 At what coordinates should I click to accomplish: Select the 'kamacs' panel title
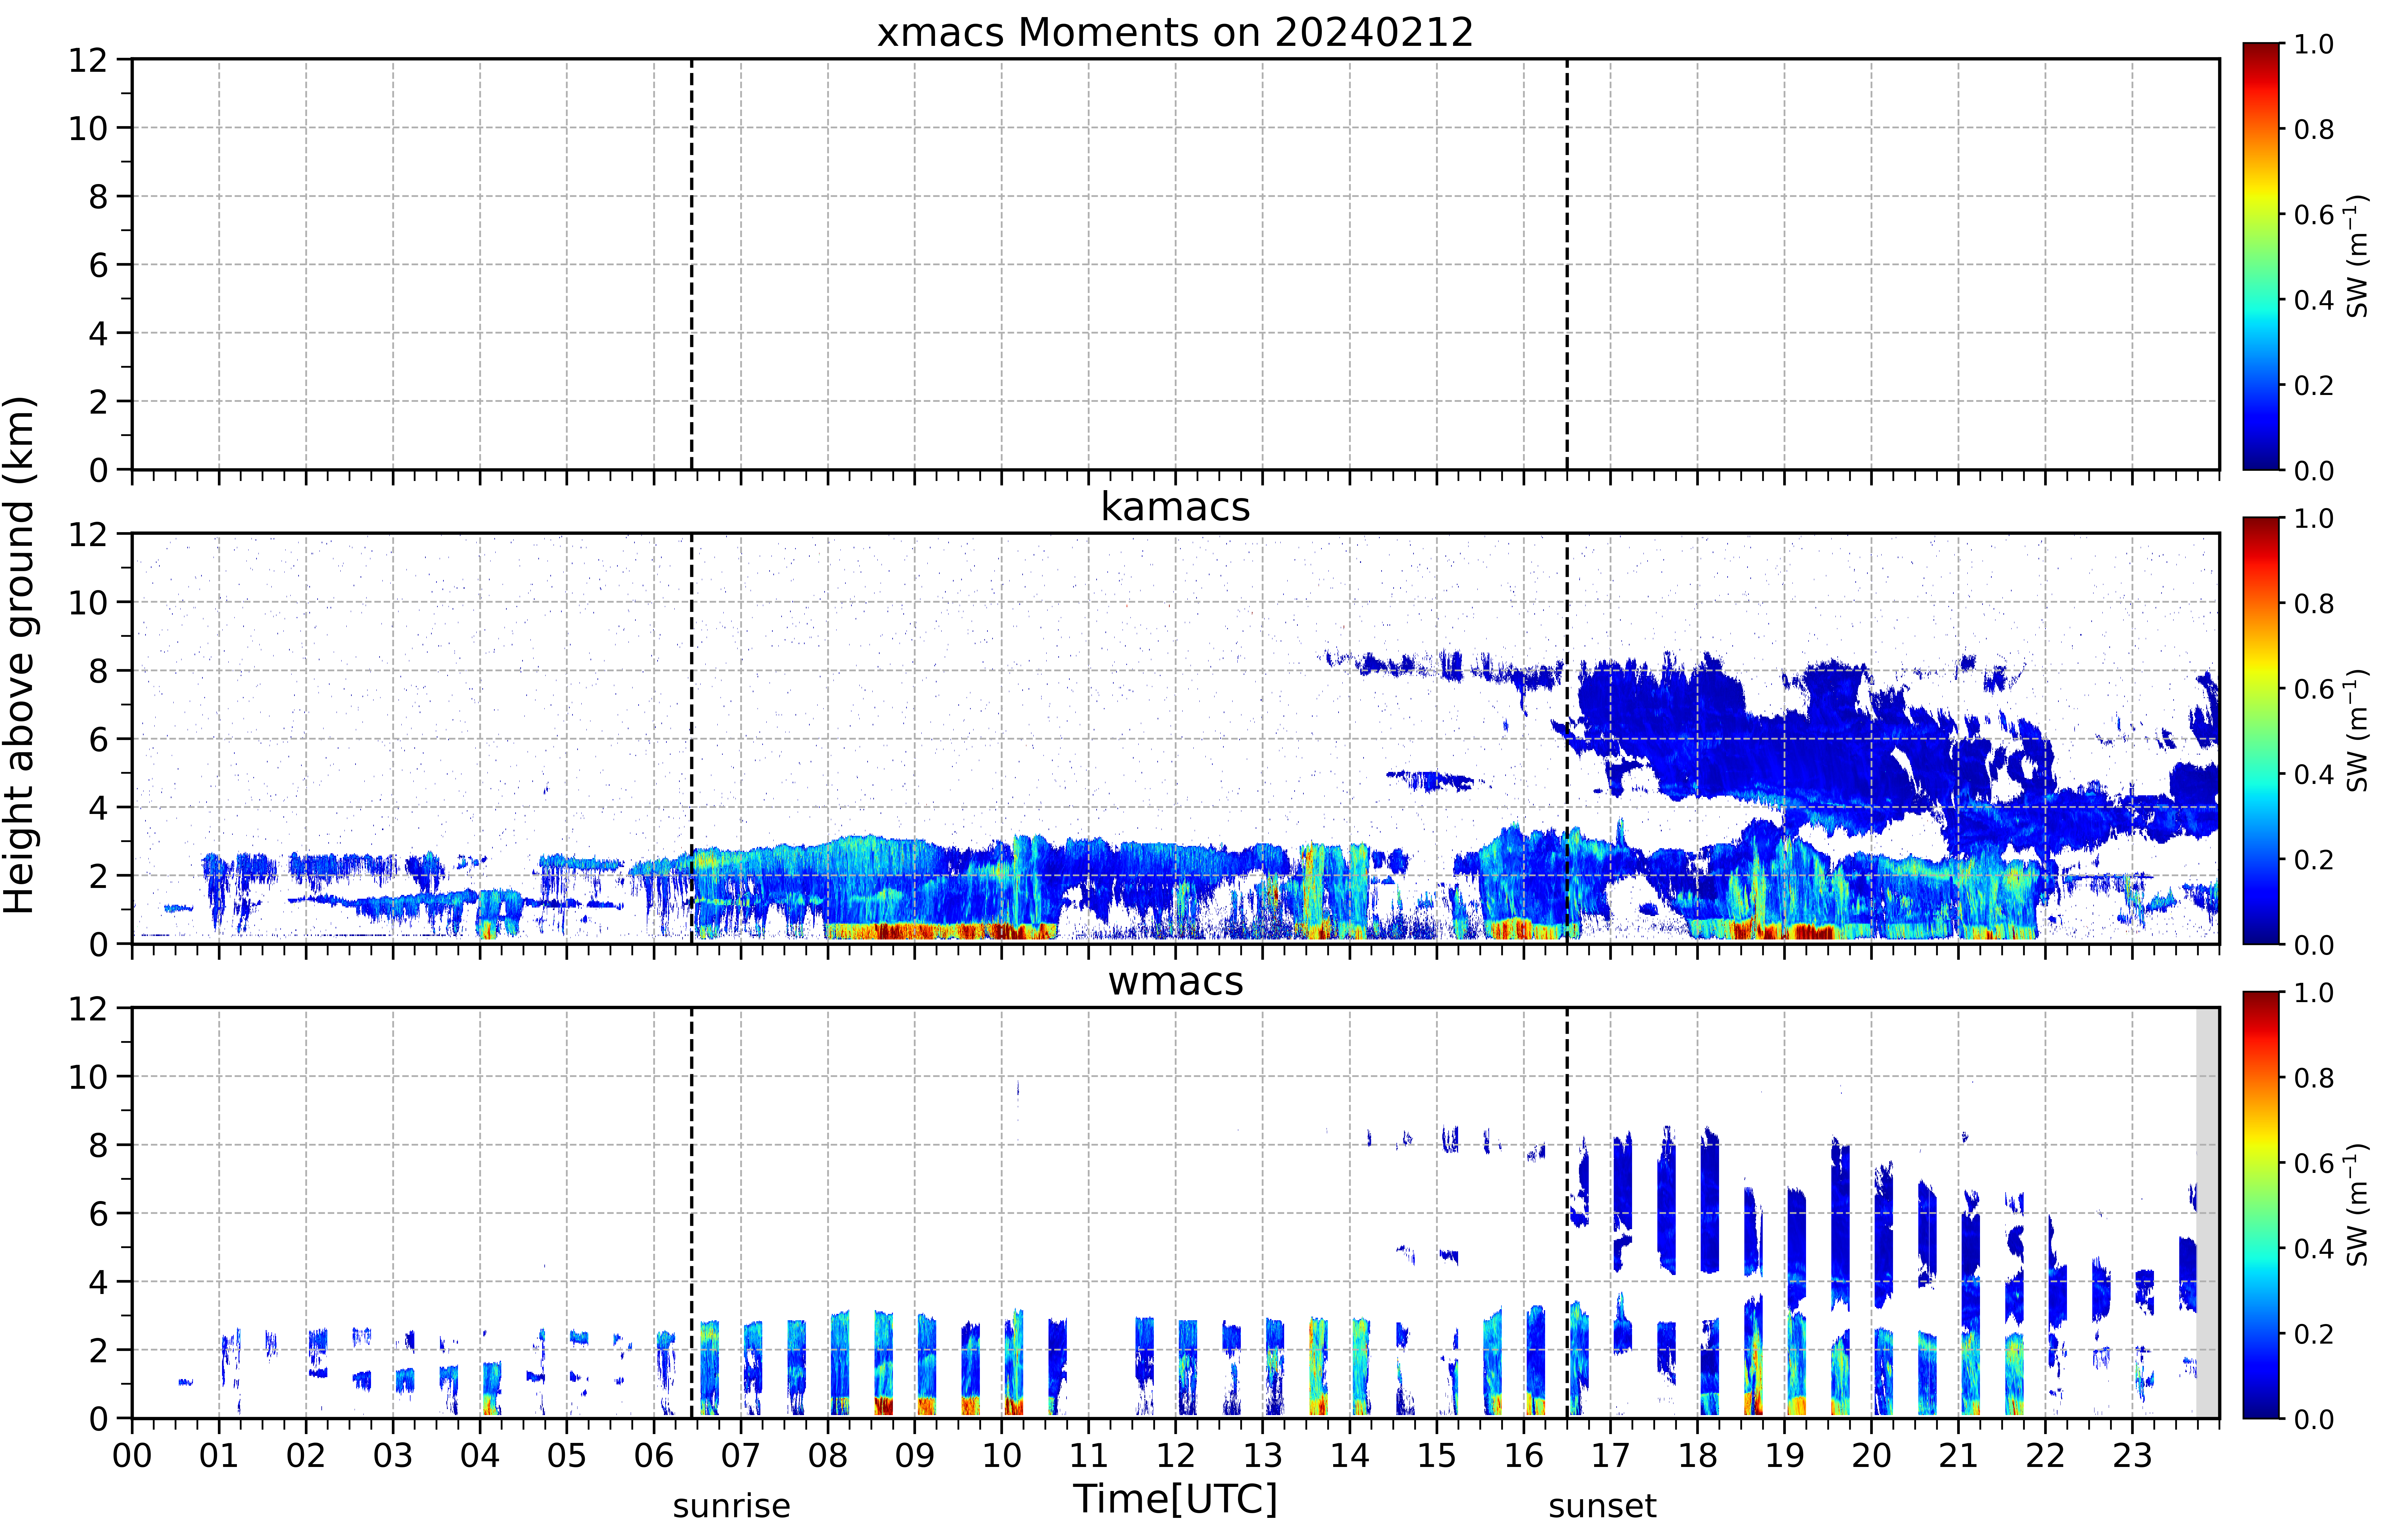[1175, 507]
